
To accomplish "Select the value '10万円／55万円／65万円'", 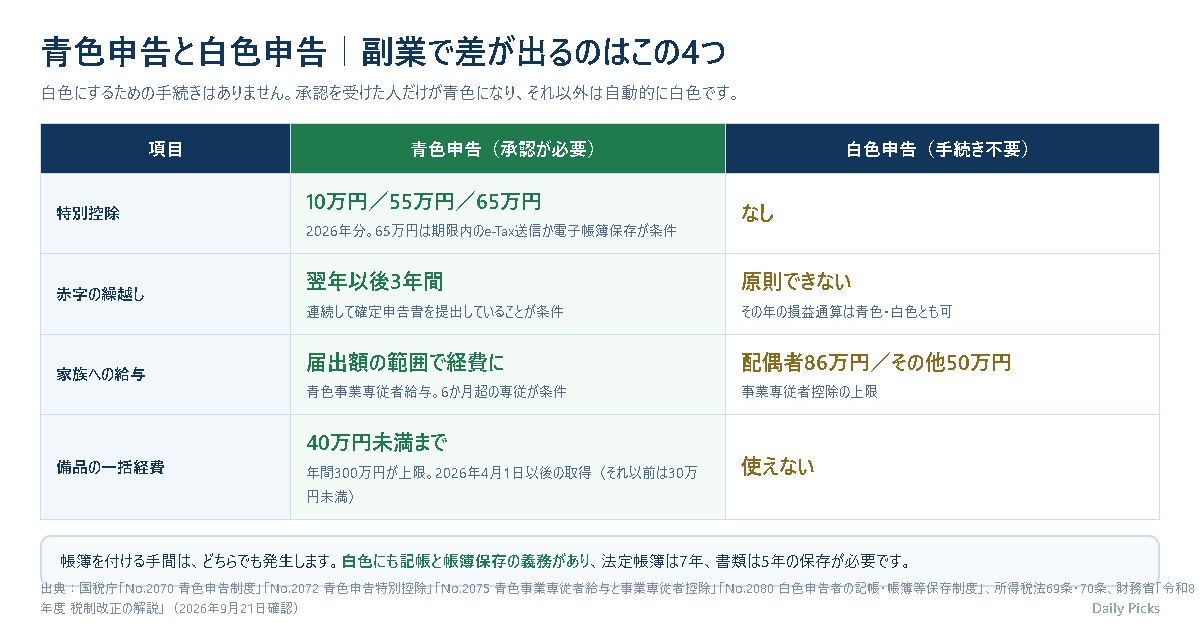I will (x=423, y=202).
